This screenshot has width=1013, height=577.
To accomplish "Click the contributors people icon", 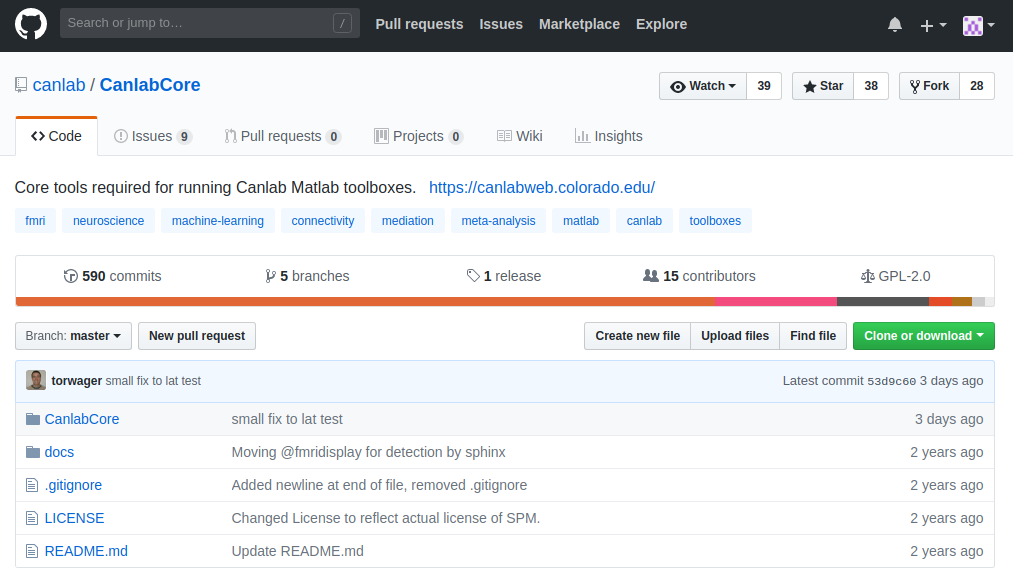I will [x=651, y=276].
